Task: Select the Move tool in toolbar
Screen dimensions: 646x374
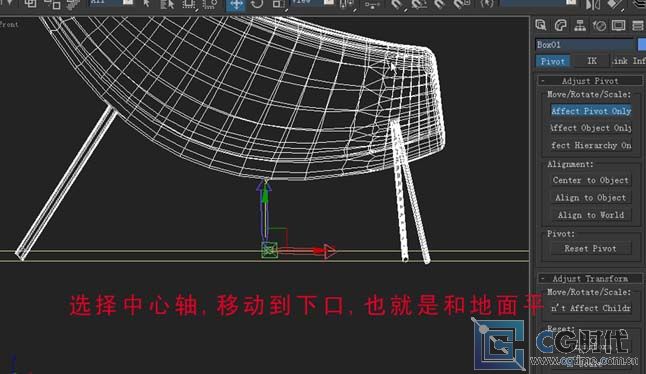Action: pyautogui.click(x=236, y=5)
